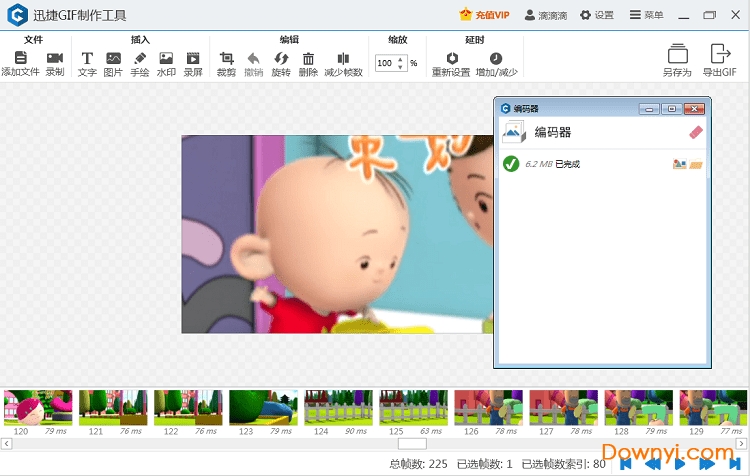This screenshot has width=750, height=476.
Task: Open the 菜单 menu
Action: [x=646, y=15]
